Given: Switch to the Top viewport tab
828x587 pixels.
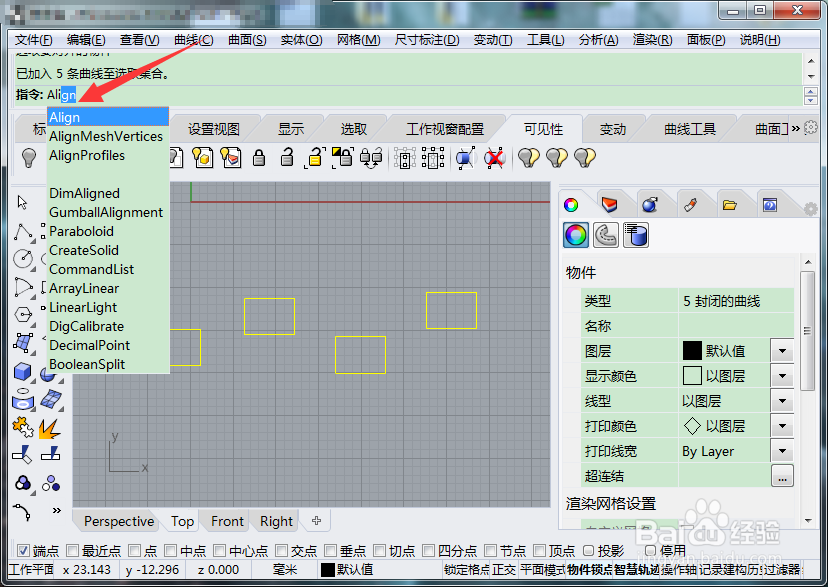Looking at the screenshot, I should pyautogui.click(x=182, y=521).
